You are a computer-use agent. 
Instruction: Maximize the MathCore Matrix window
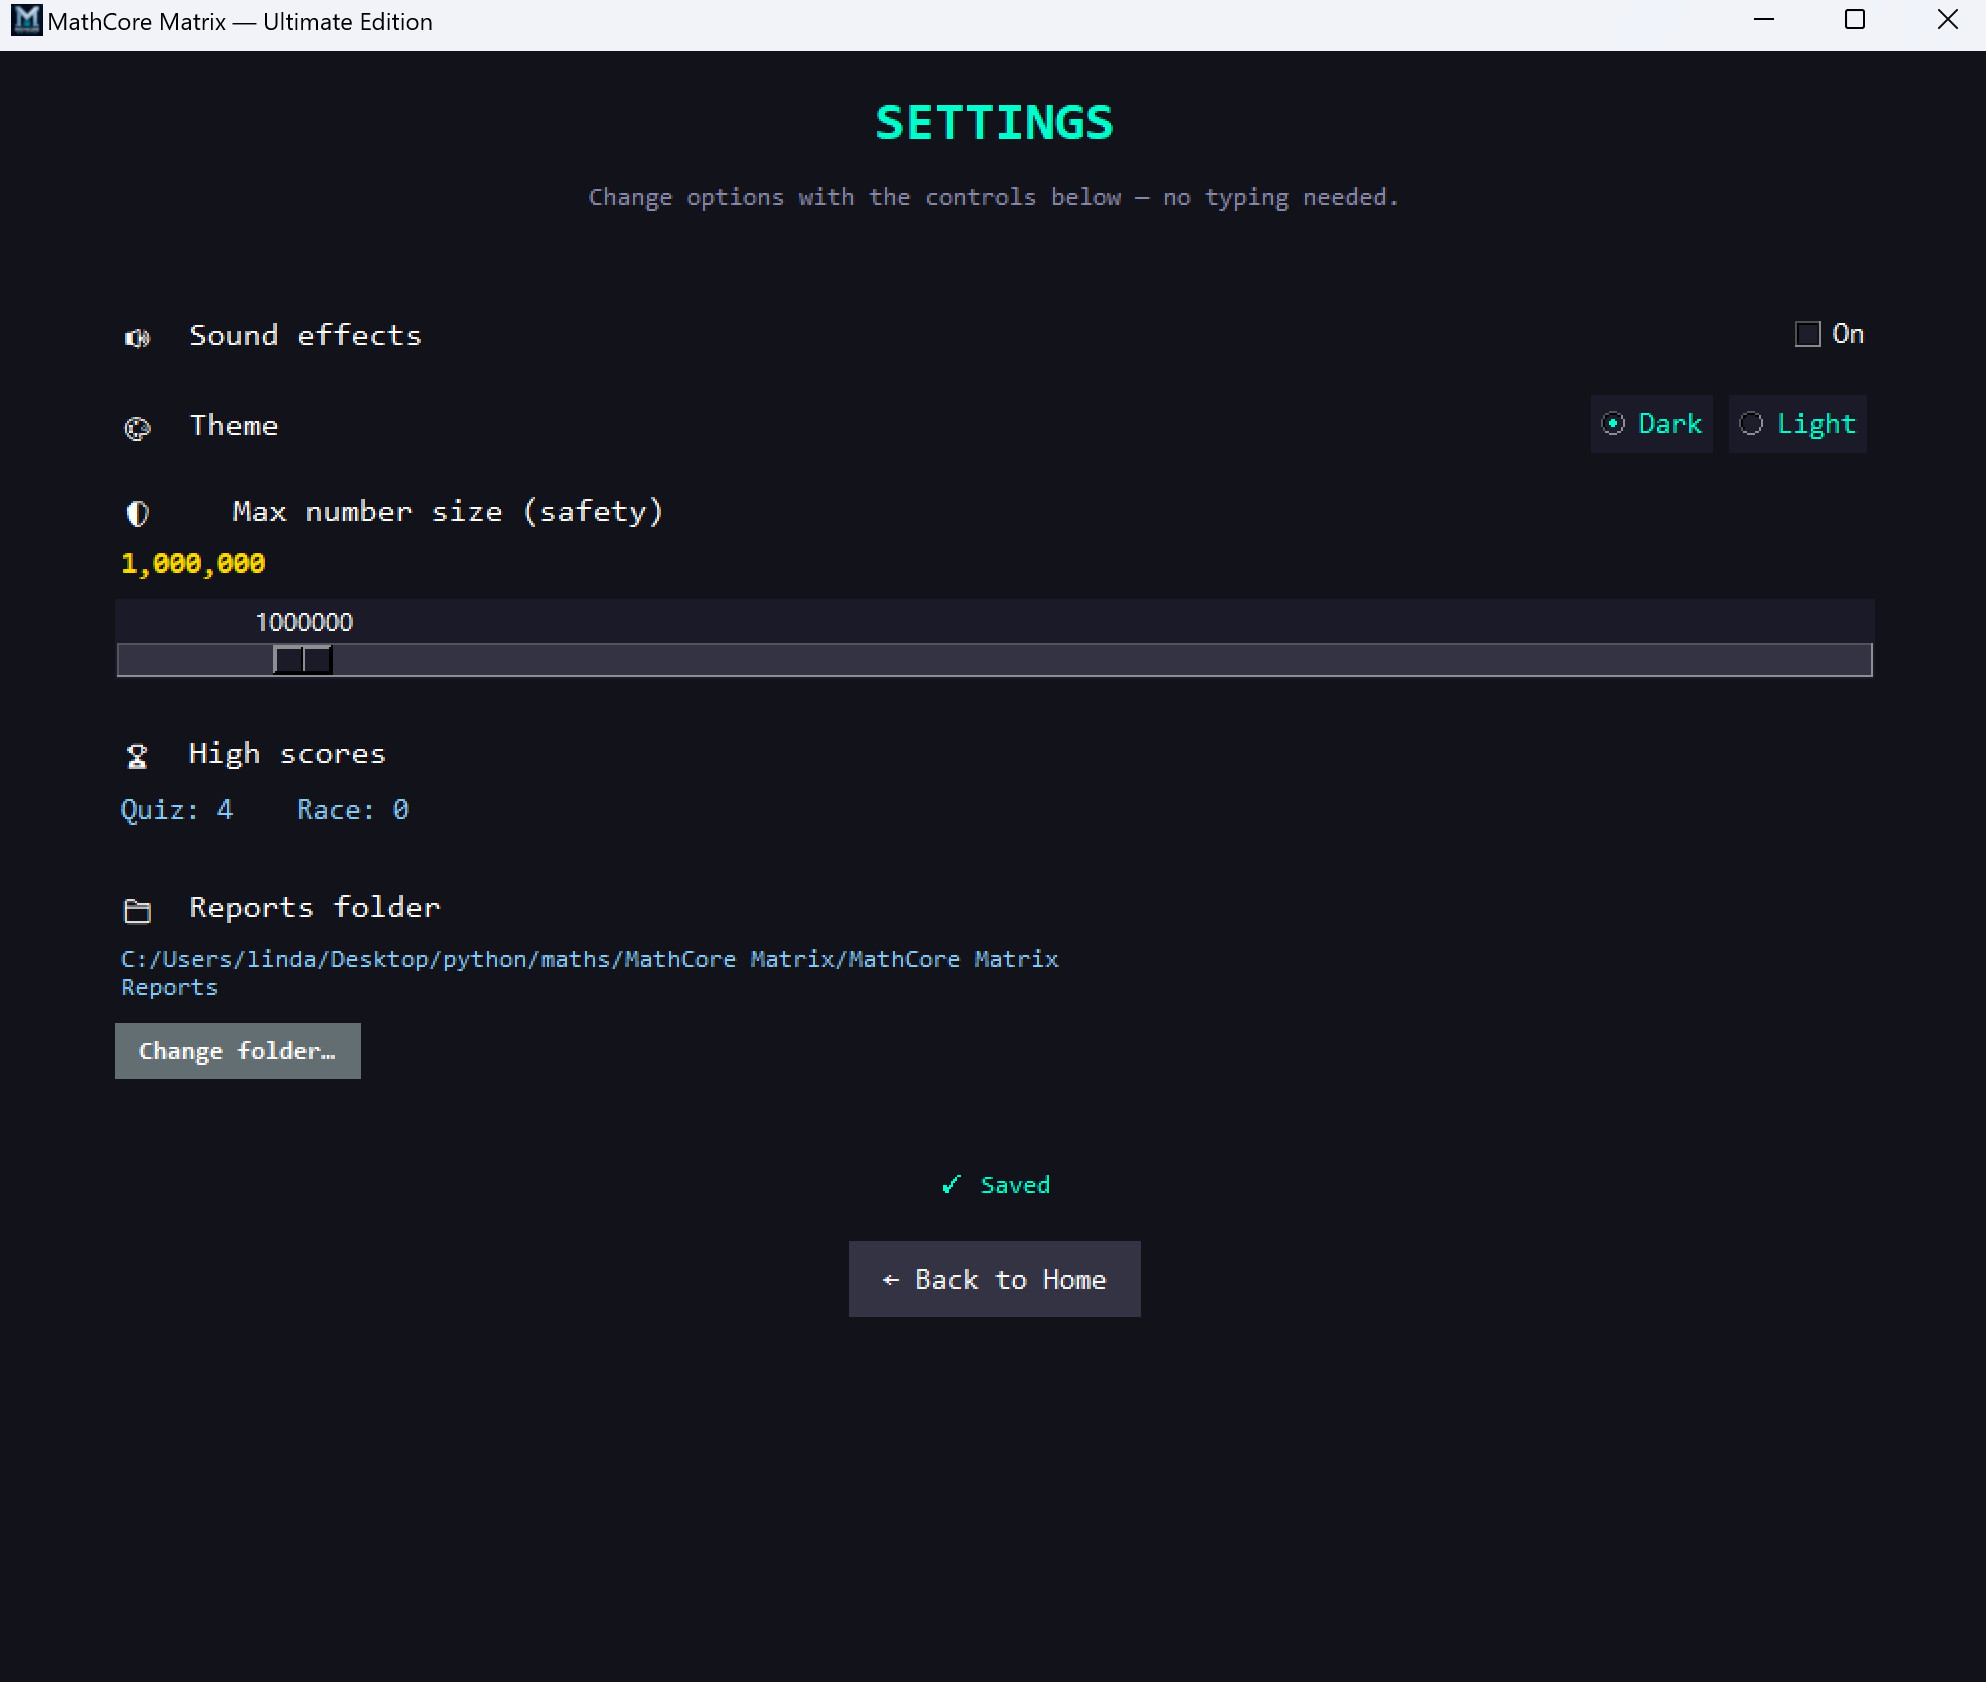(1855, 20)
